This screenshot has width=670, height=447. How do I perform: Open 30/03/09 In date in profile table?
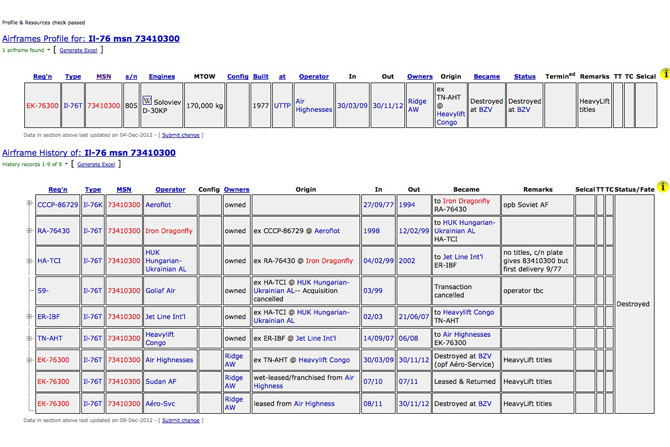[352, 106]
